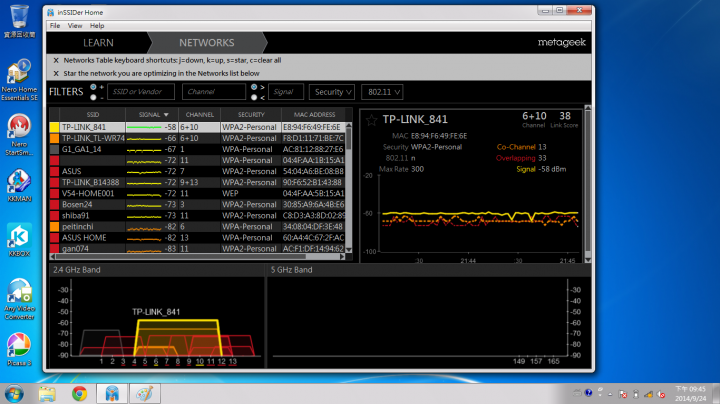
Task: Click the red swatch next to Bosen24
Action: click(x=54, y=204)
